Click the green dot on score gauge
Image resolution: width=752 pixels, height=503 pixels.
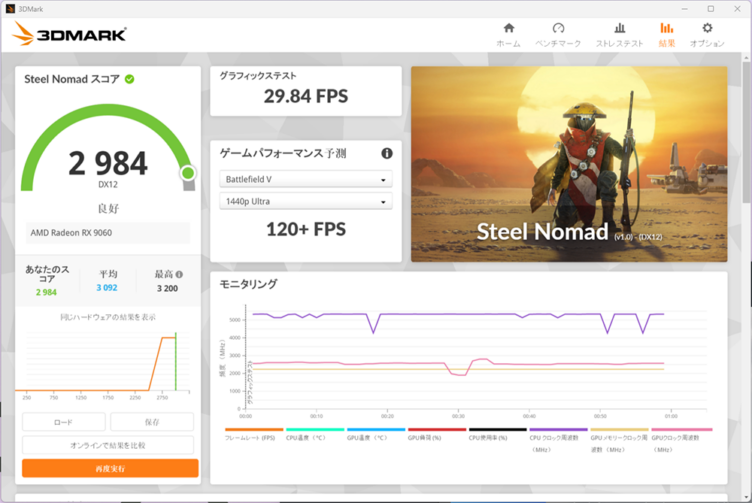click(188, 173)
